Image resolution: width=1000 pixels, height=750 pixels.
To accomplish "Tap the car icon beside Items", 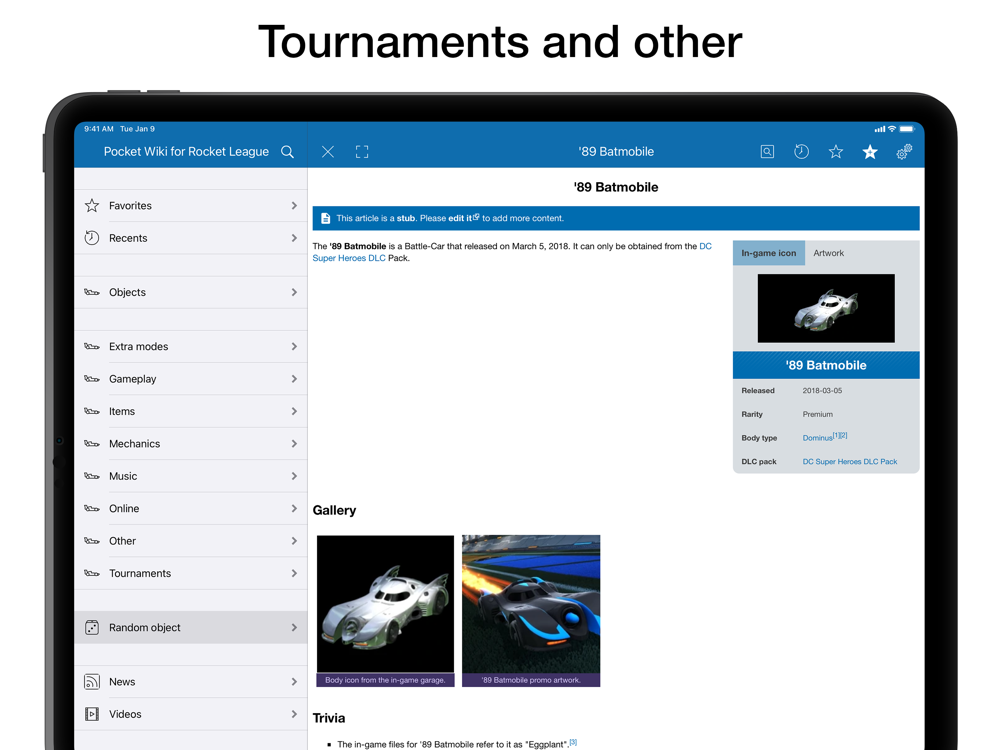I will (92, 411).
